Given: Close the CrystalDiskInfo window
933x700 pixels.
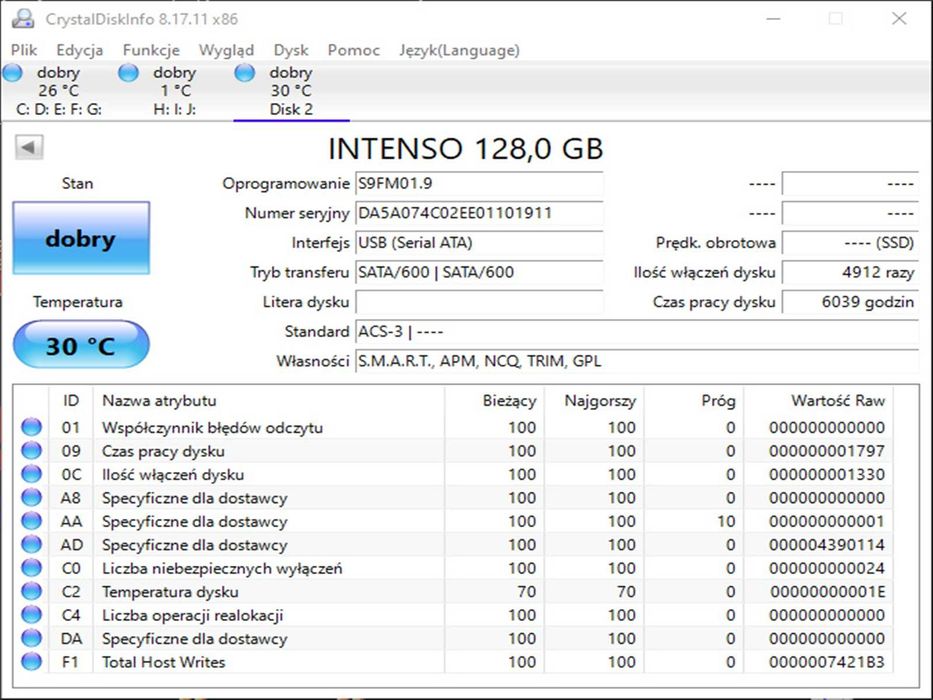Looking at the screenshot, I should pyautogui.click(x=899, y=19).
